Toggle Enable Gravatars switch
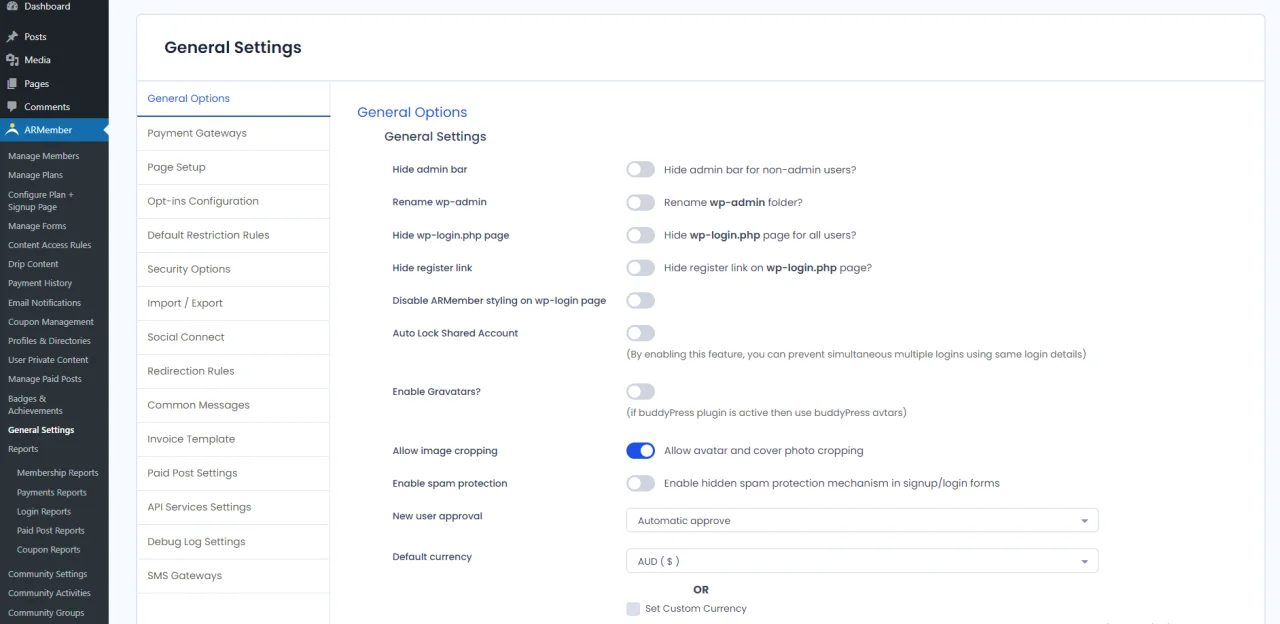Image resolution: width=1280 pixels, height=624 pixels. (640, 391)
